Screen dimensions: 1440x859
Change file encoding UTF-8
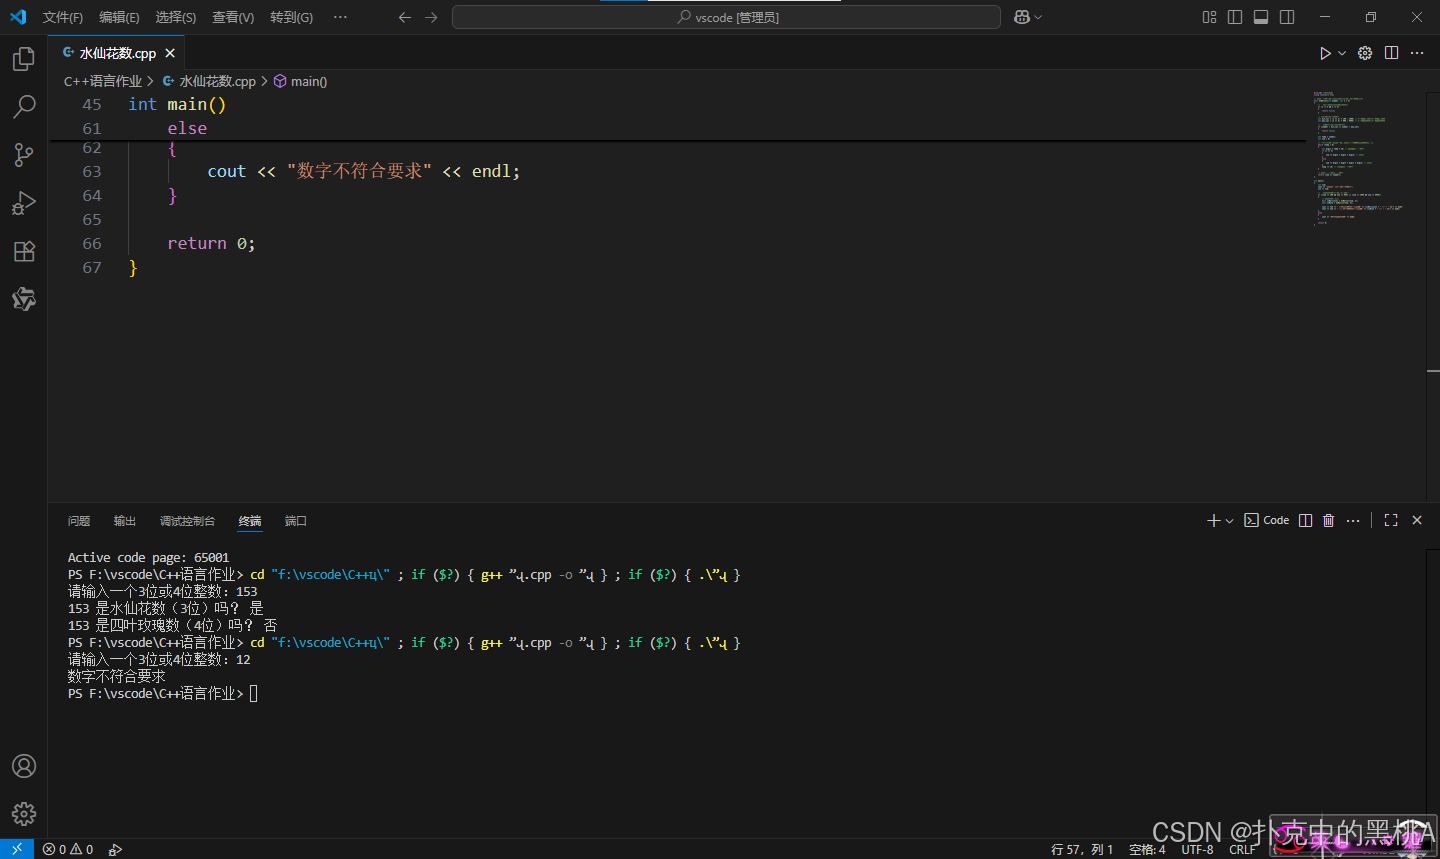1197,849
